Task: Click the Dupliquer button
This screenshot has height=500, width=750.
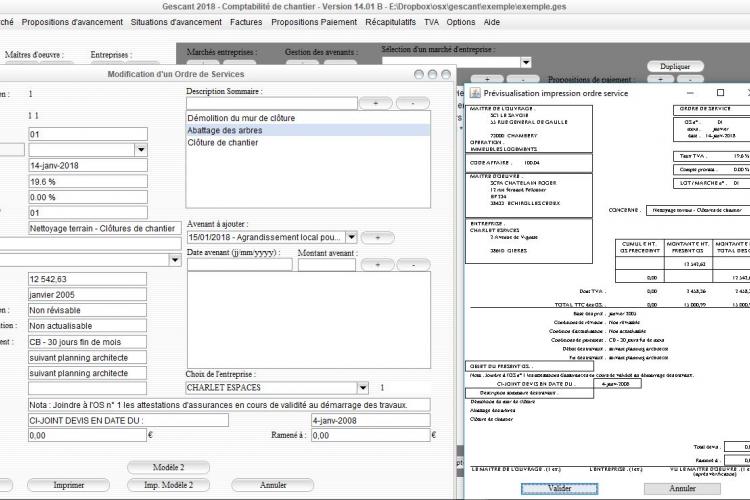Action: pyautogui.click(x=675, y=66)
